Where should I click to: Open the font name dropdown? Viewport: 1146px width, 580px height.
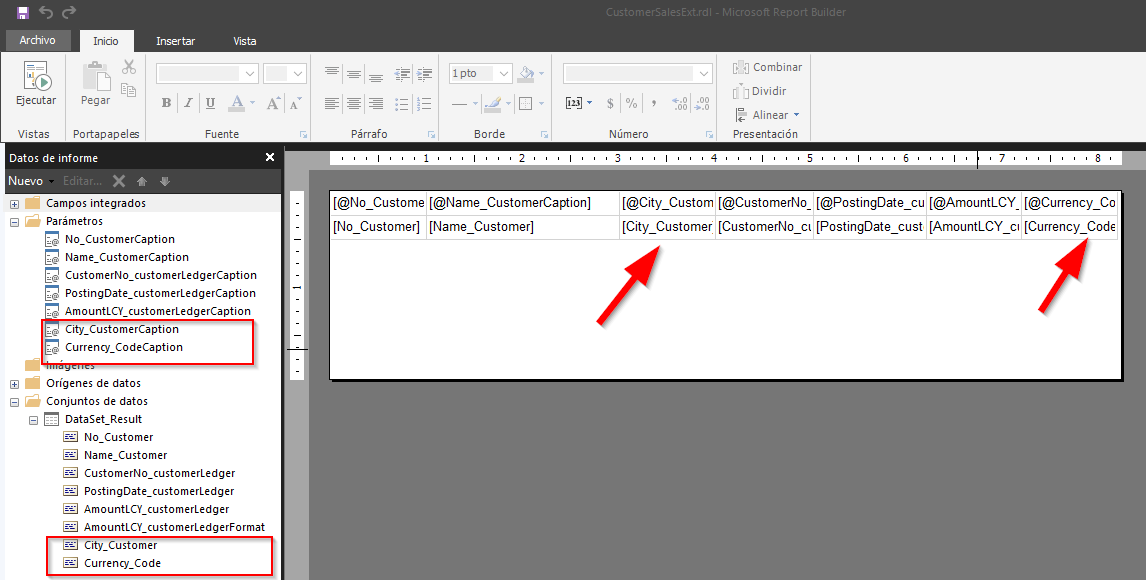tap(250, 73)
